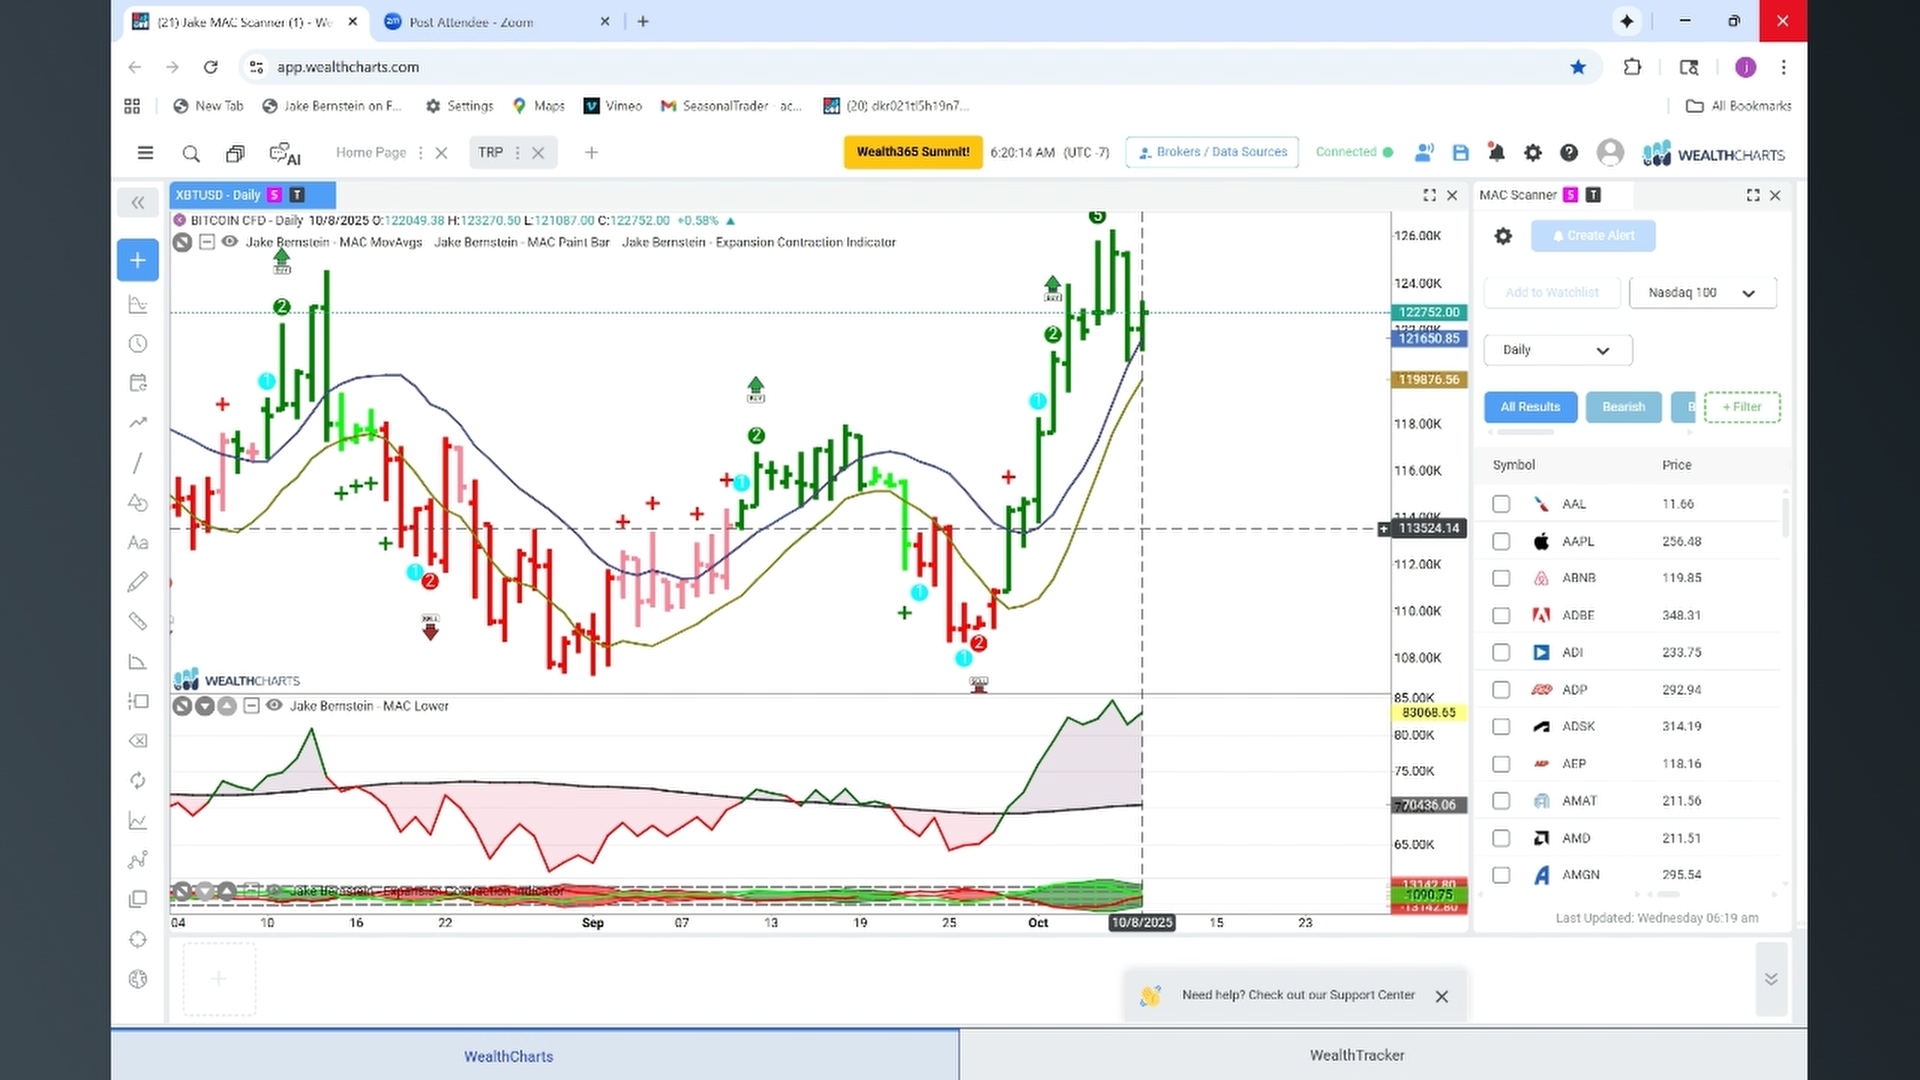1920x1080 pixels.
Task: Toggle eye visibility of MAC MovAvgs indicator
Action: 229,242
